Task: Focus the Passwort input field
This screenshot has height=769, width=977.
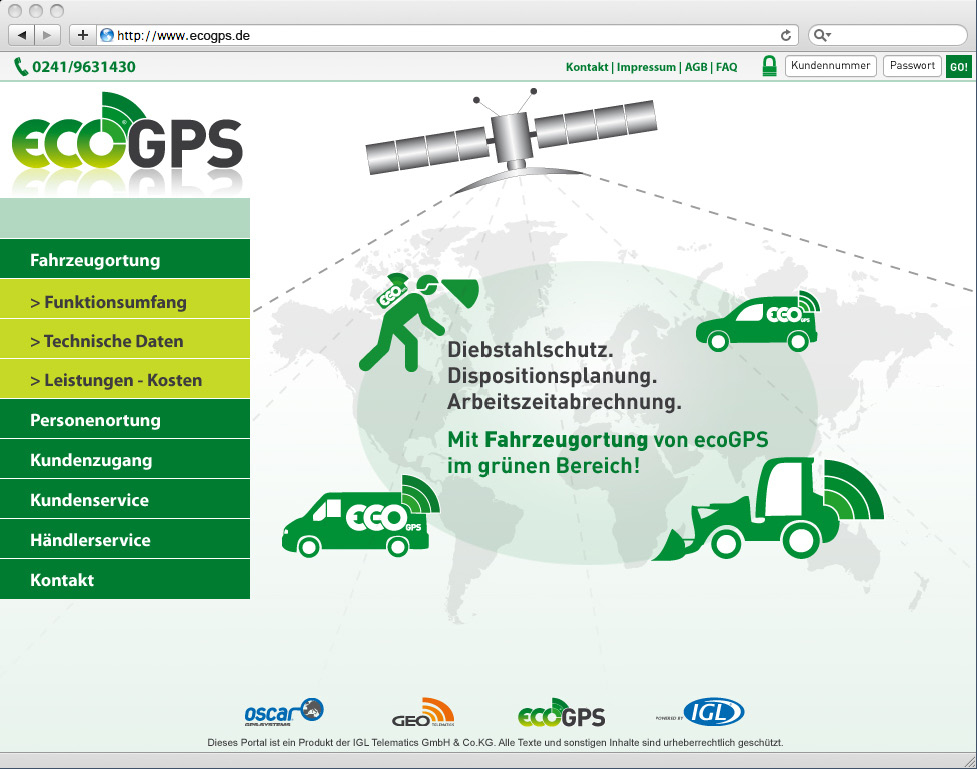Action: tap(912, 66)
